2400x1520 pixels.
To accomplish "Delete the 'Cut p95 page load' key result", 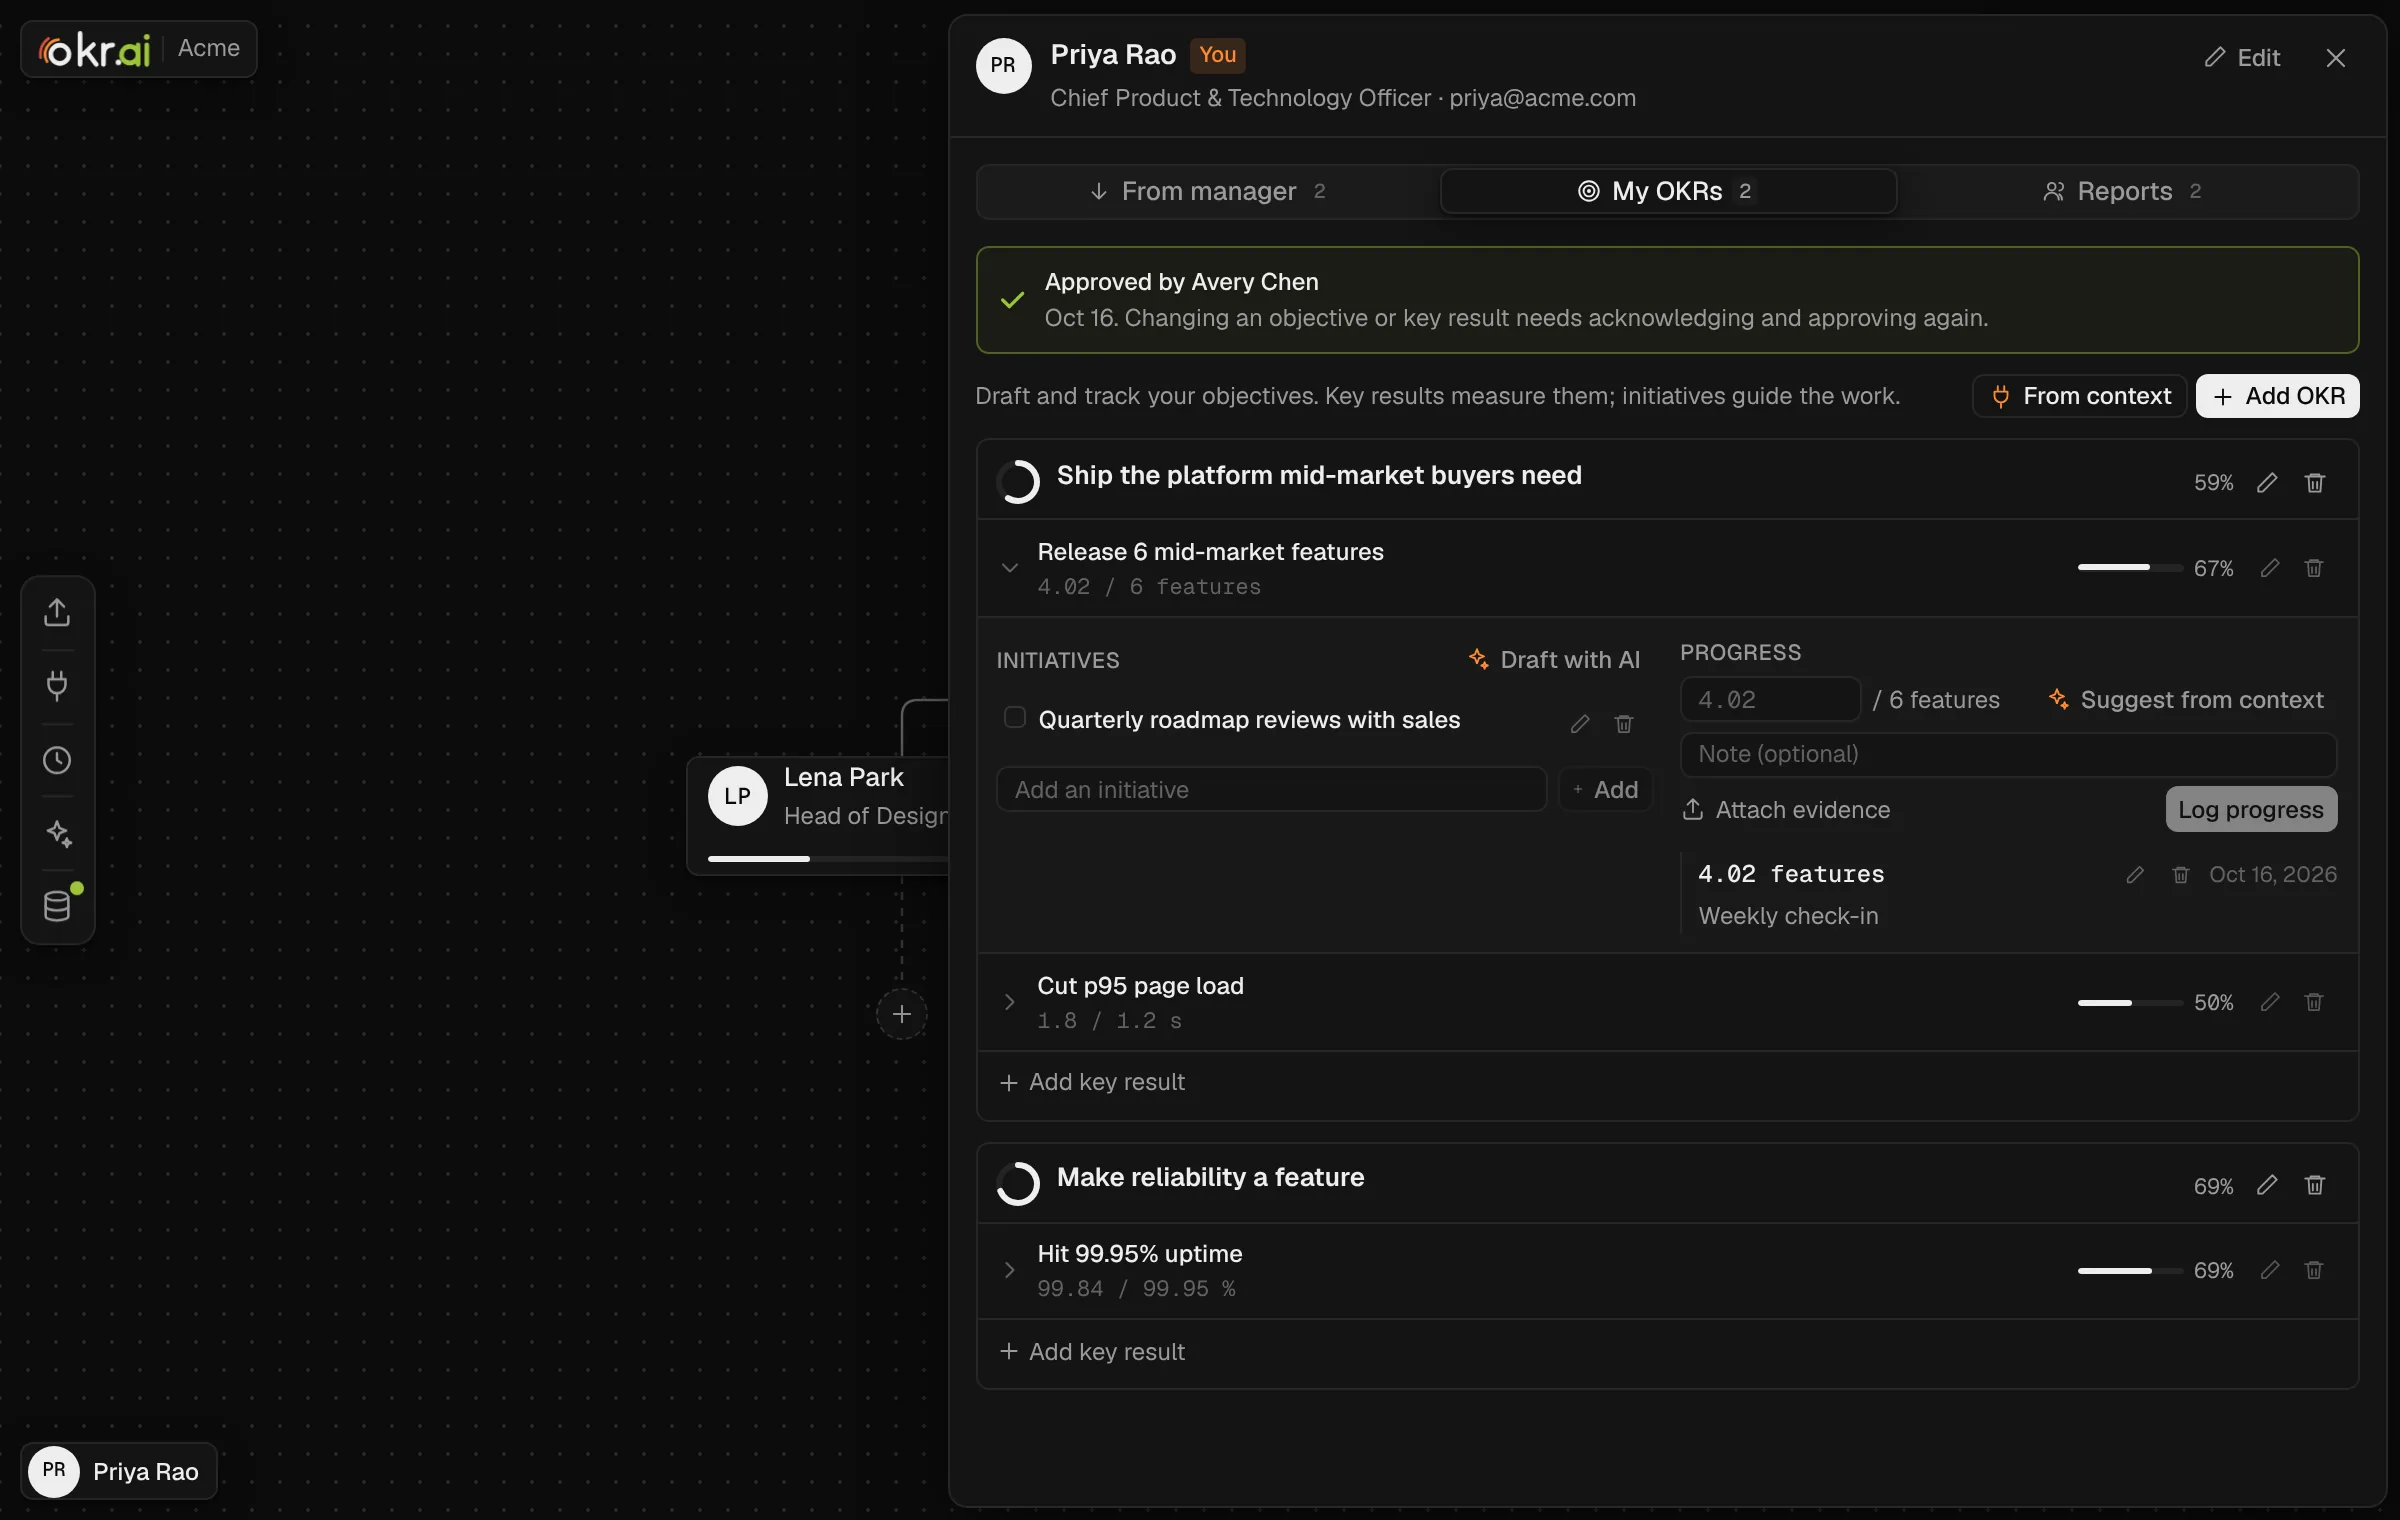I will 2314,1002.
